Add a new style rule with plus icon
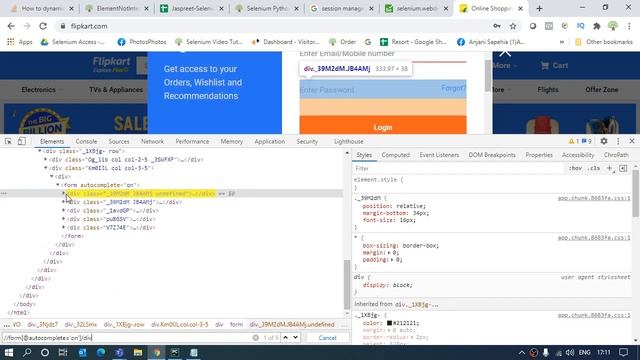 609,168
